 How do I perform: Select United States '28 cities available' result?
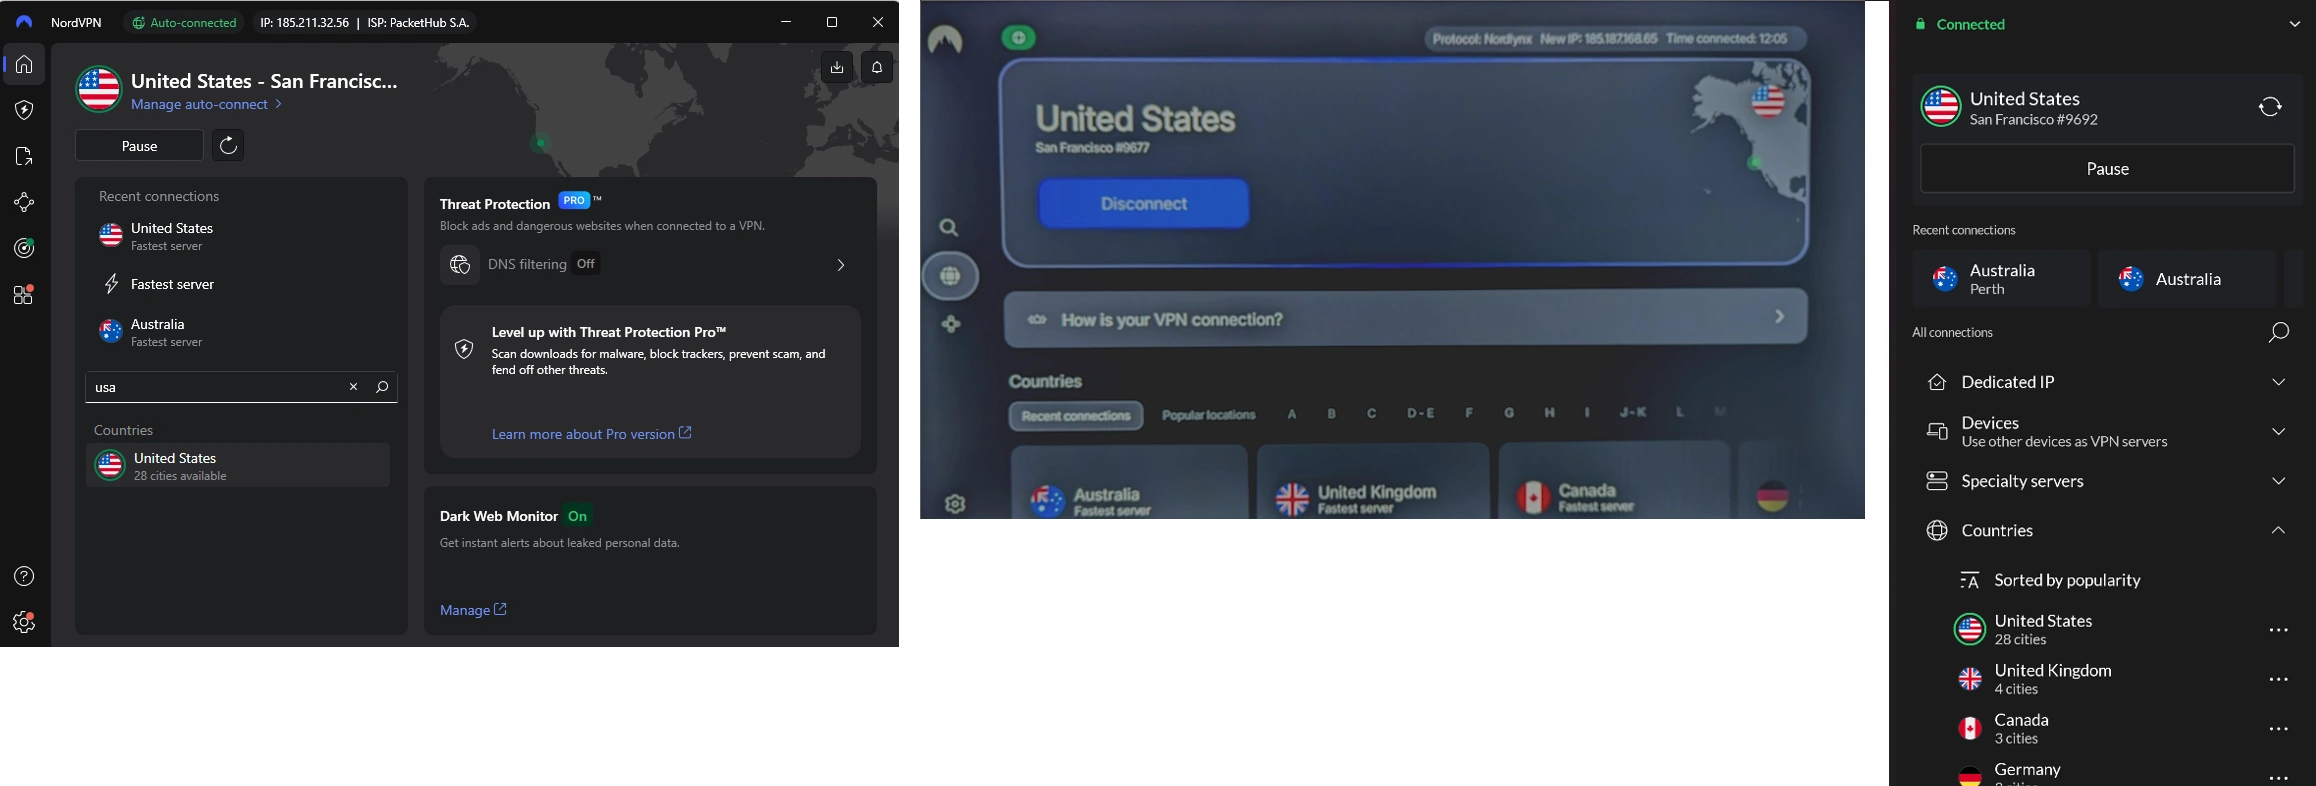[x=238, y=466]
